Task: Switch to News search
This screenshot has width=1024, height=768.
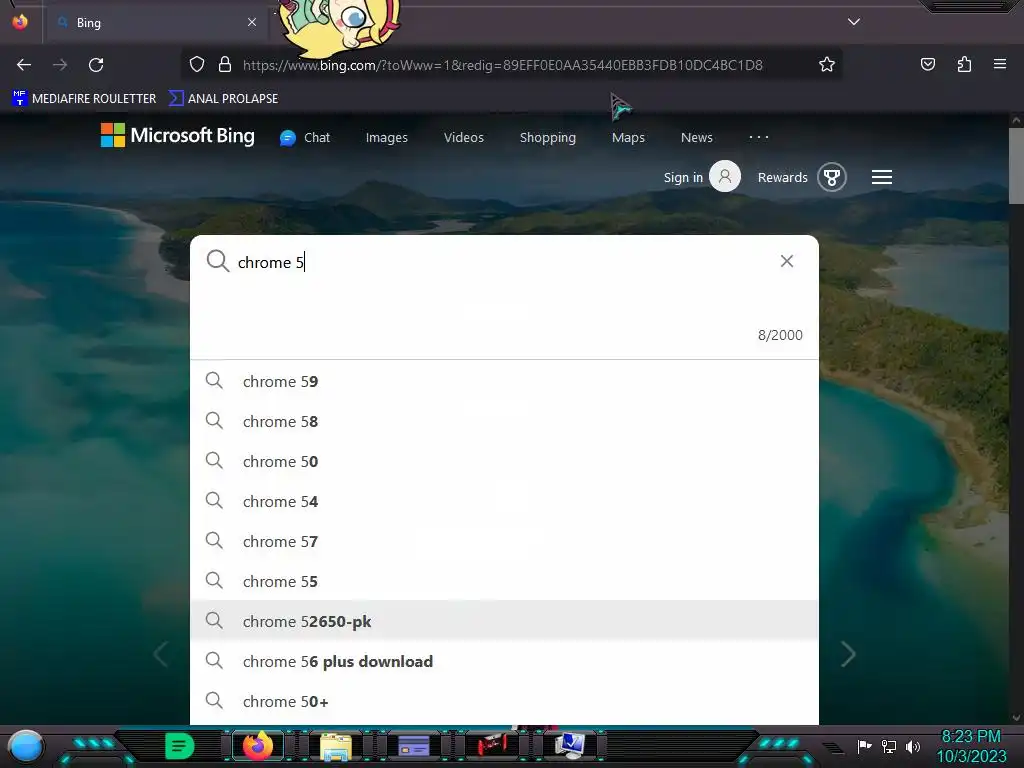Action: coord(697,138)
